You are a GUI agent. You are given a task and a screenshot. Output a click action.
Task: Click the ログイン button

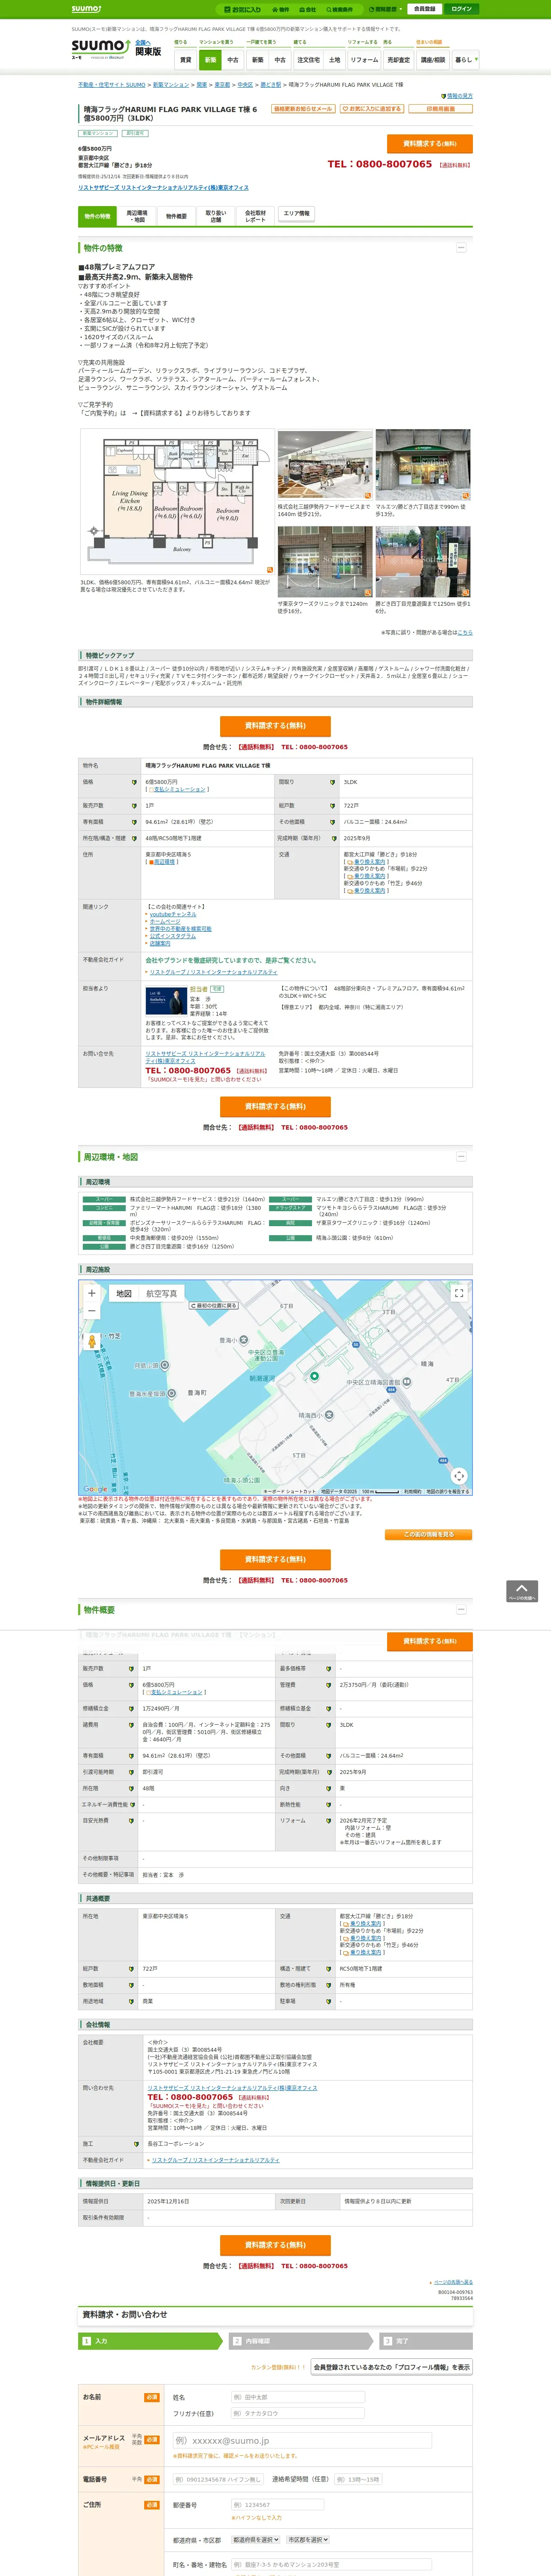[x=461, y=9]
